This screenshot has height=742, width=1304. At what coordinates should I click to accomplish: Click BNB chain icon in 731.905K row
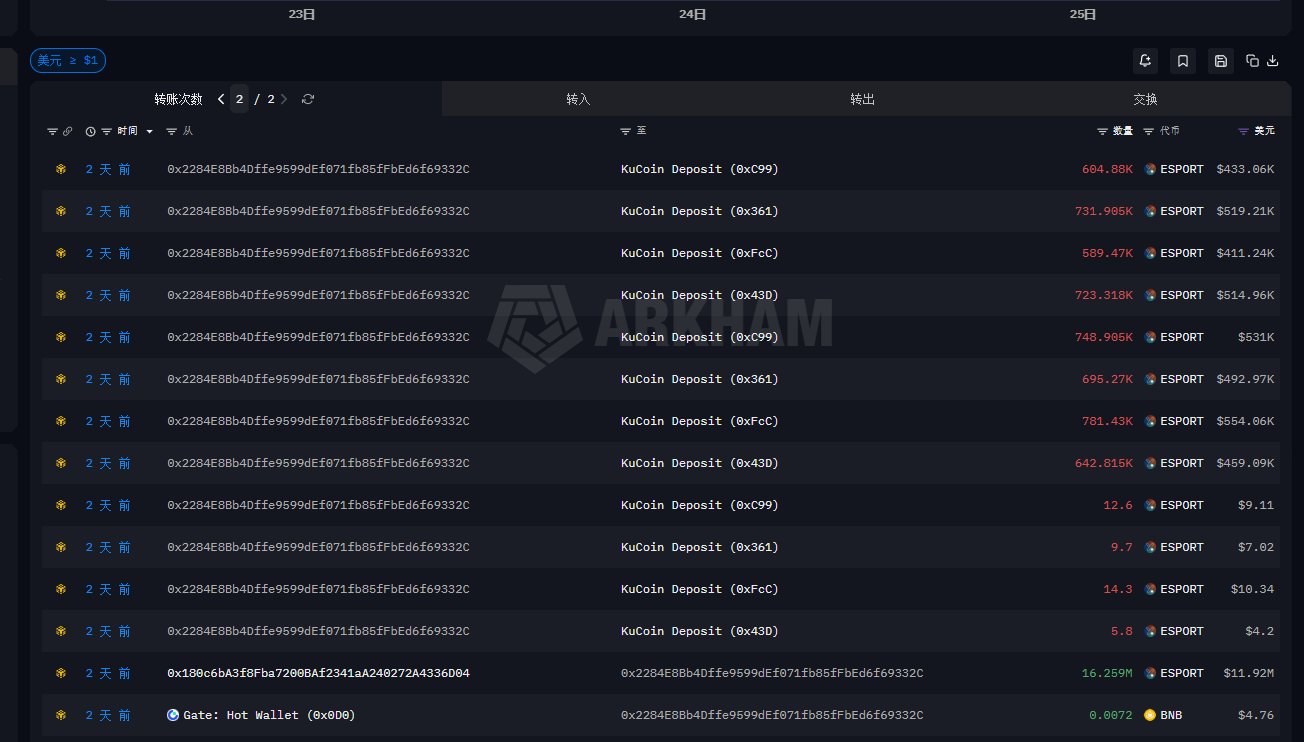[x=60, y=211]
